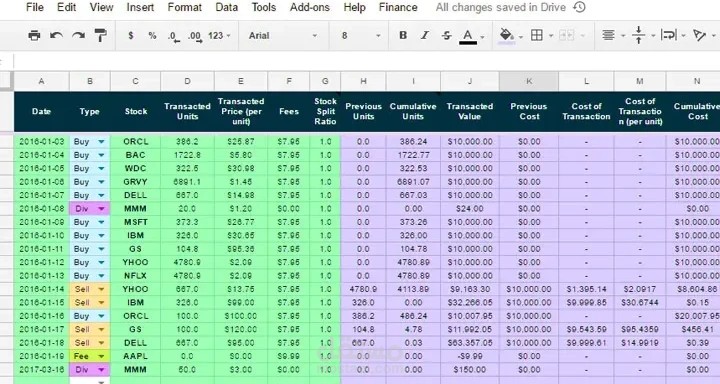
Task: Select transacted price $95.36 cell
Action: [x=241, y=249]
